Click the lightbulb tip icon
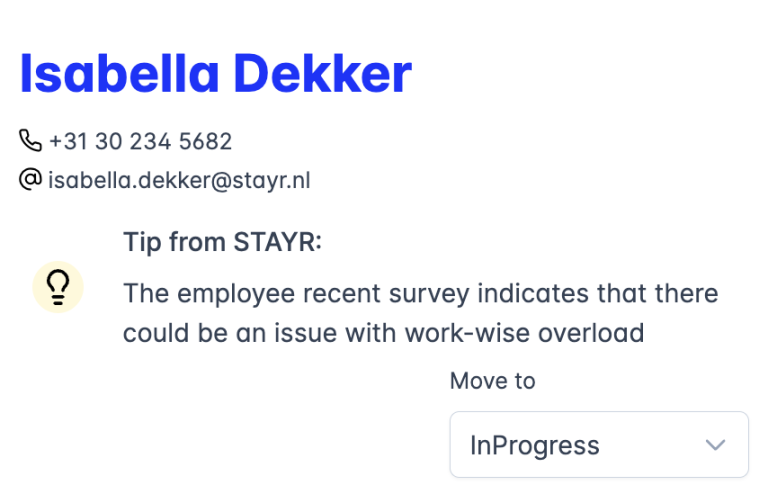Screen dimensions: 768x494 tap(58, 287)
